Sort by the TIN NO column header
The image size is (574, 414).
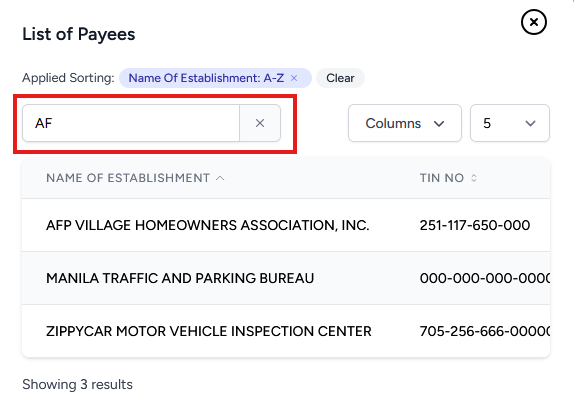point(441,178)
